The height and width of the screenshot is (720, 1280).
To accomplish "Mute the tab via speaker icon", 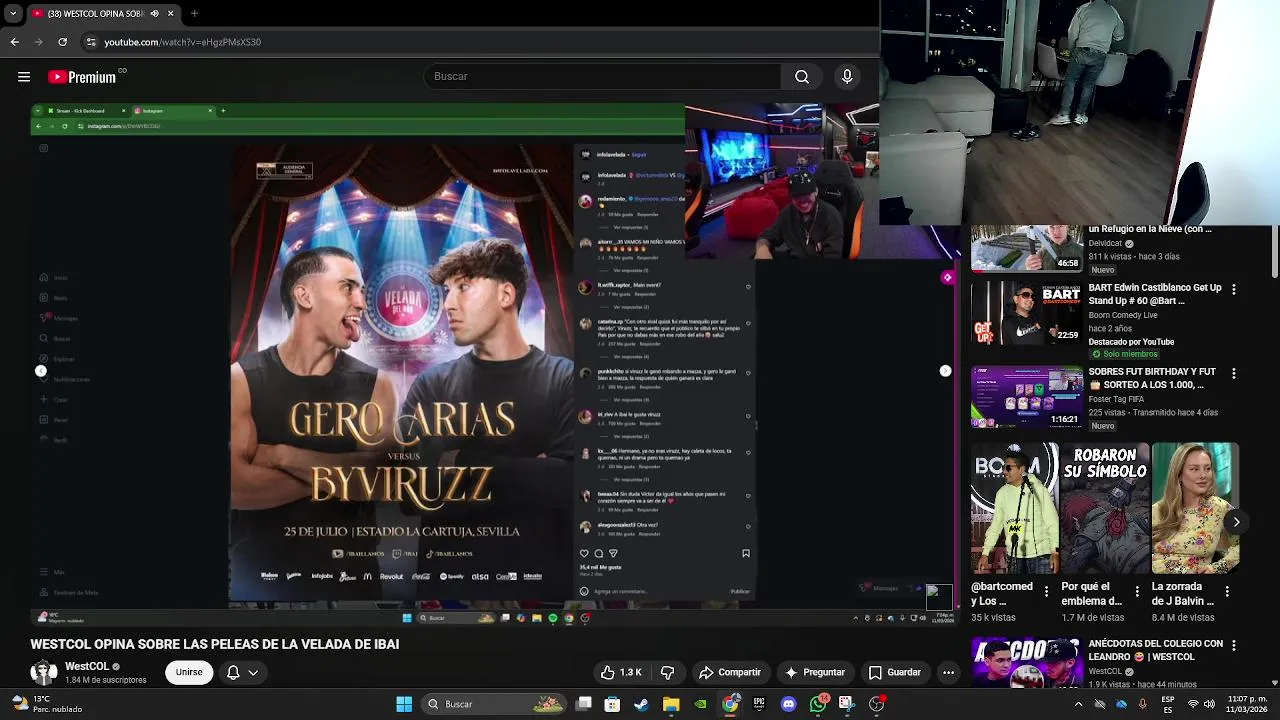I will coord(155,14).
